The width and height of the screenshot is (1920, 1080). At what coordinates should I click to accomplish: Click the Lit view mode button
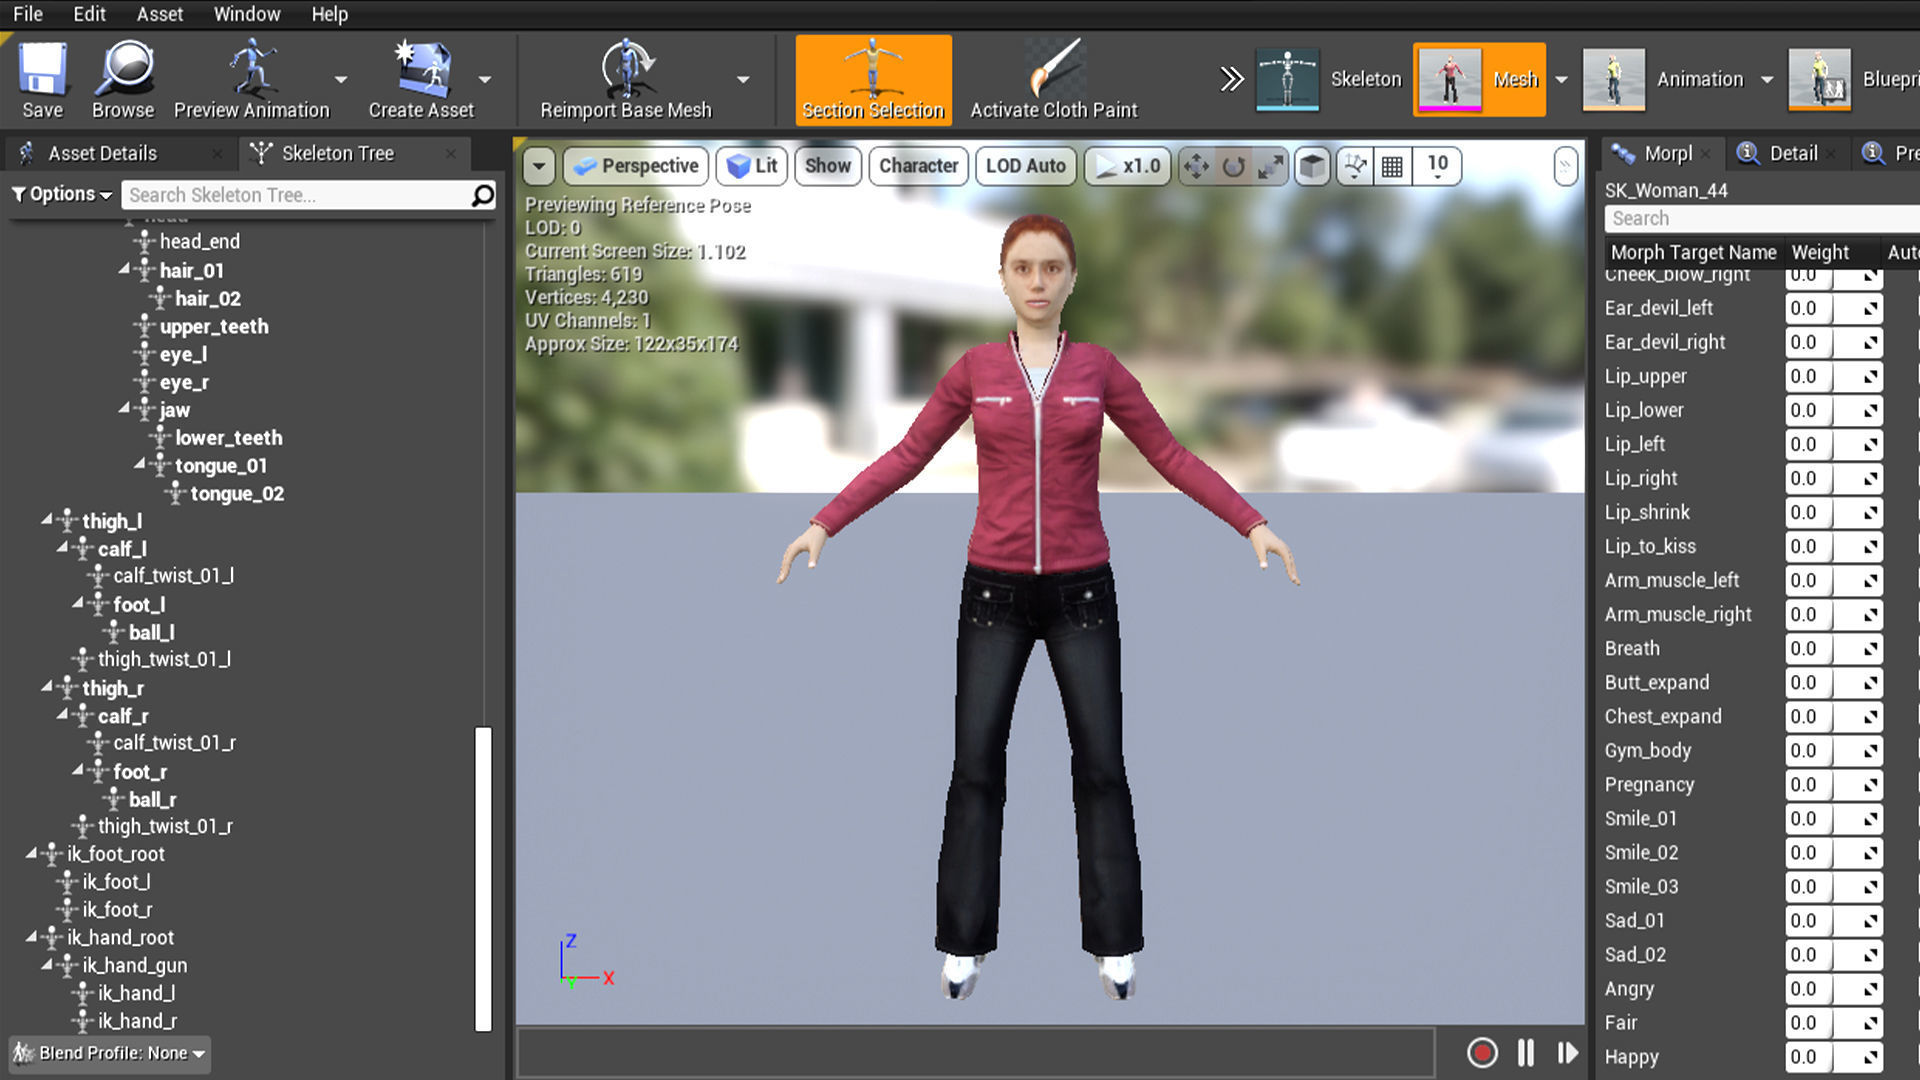point(752,166)
